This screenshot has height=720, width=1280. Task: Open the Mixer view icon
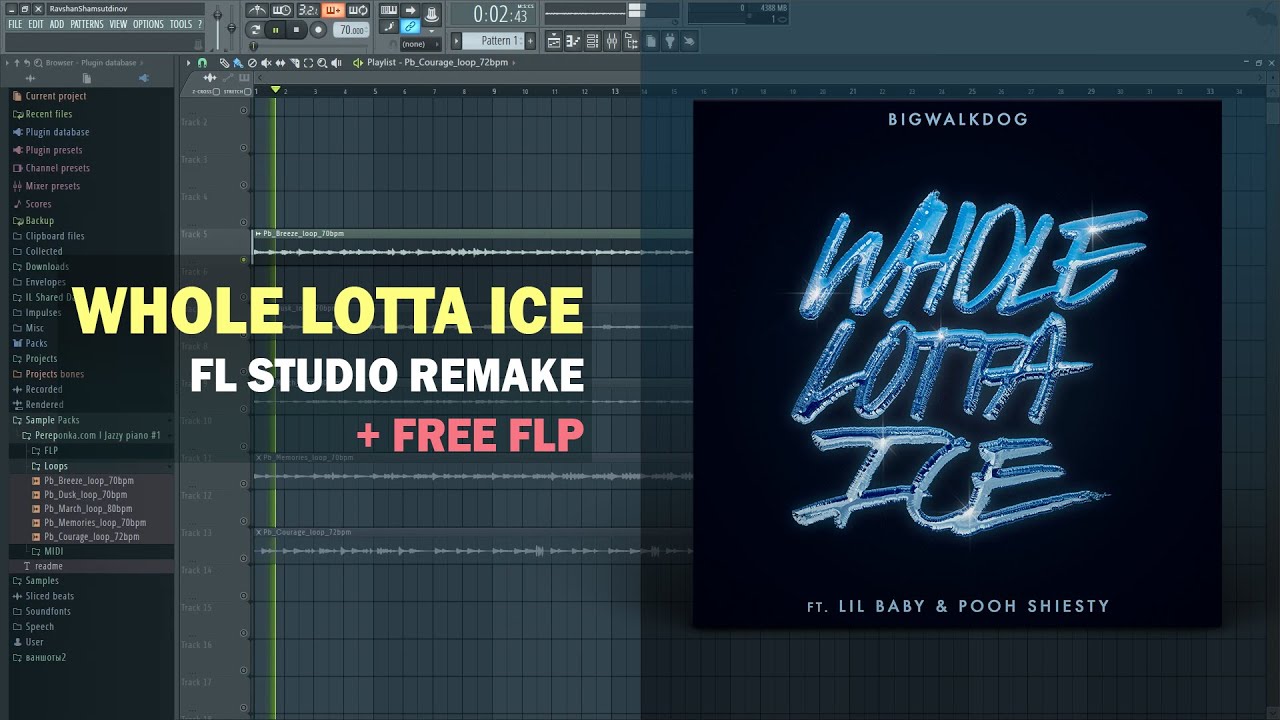tap(612, 41)
